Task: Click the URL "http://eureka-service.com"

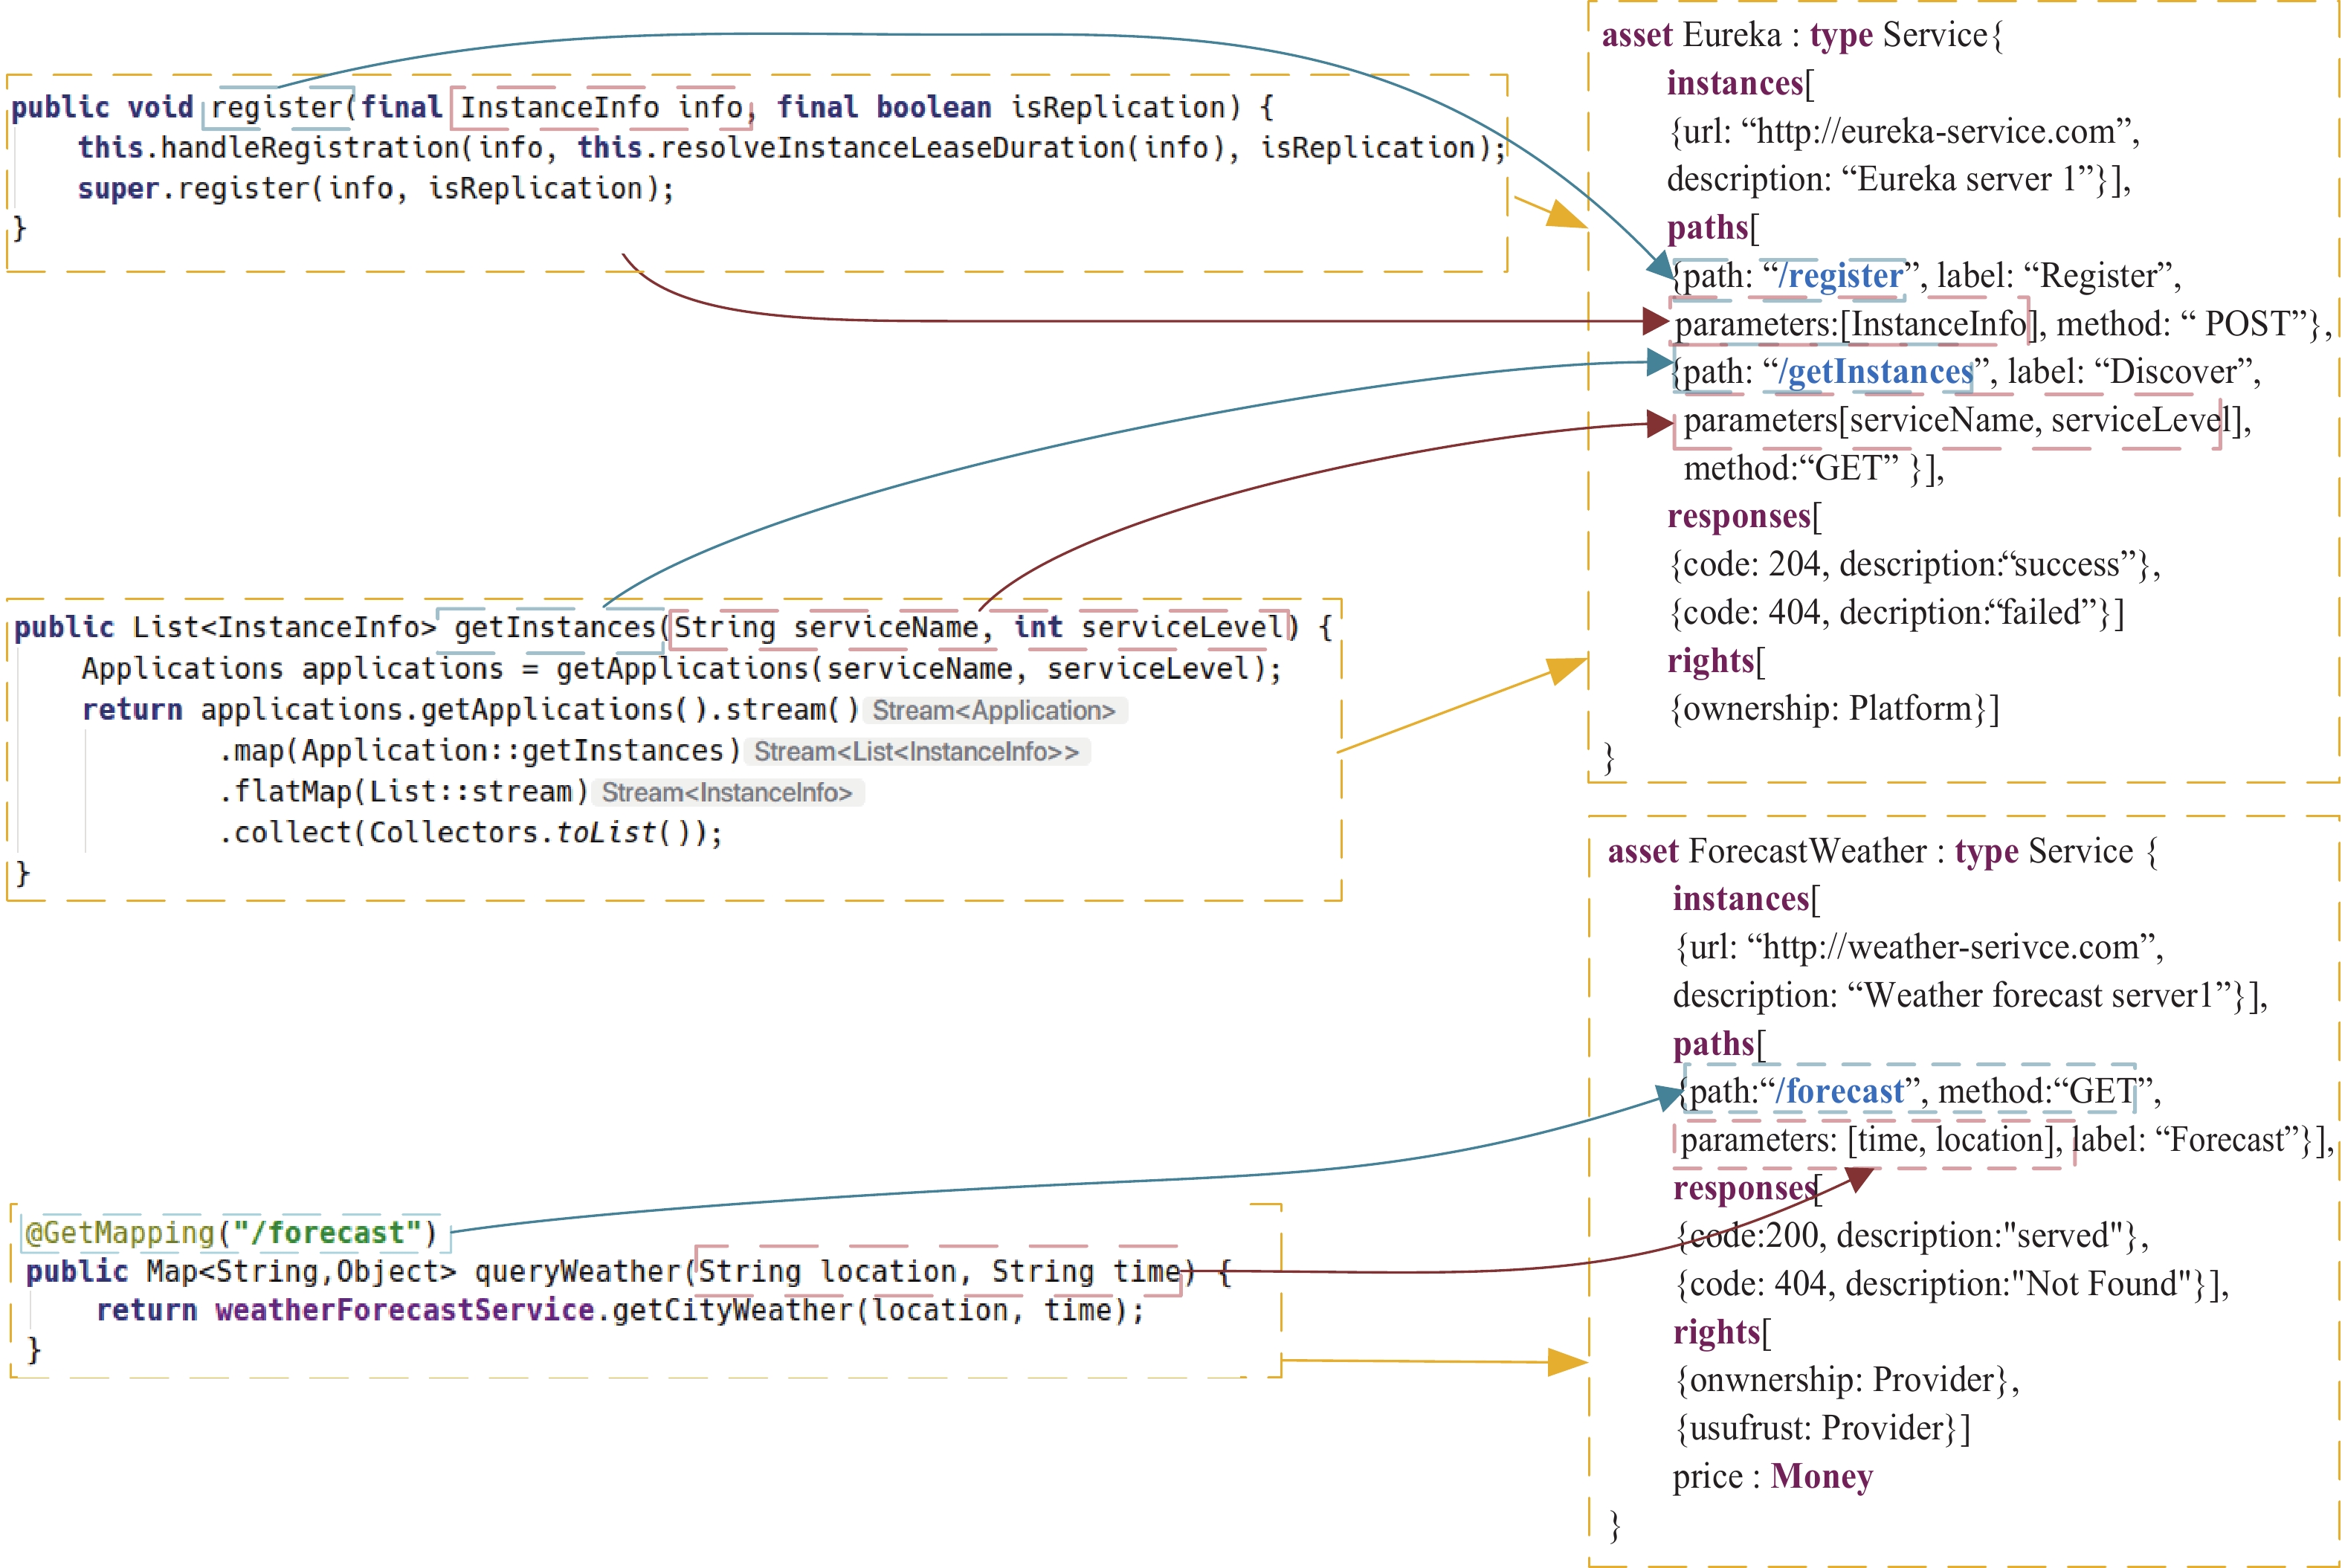Action: pos(1935,131)
